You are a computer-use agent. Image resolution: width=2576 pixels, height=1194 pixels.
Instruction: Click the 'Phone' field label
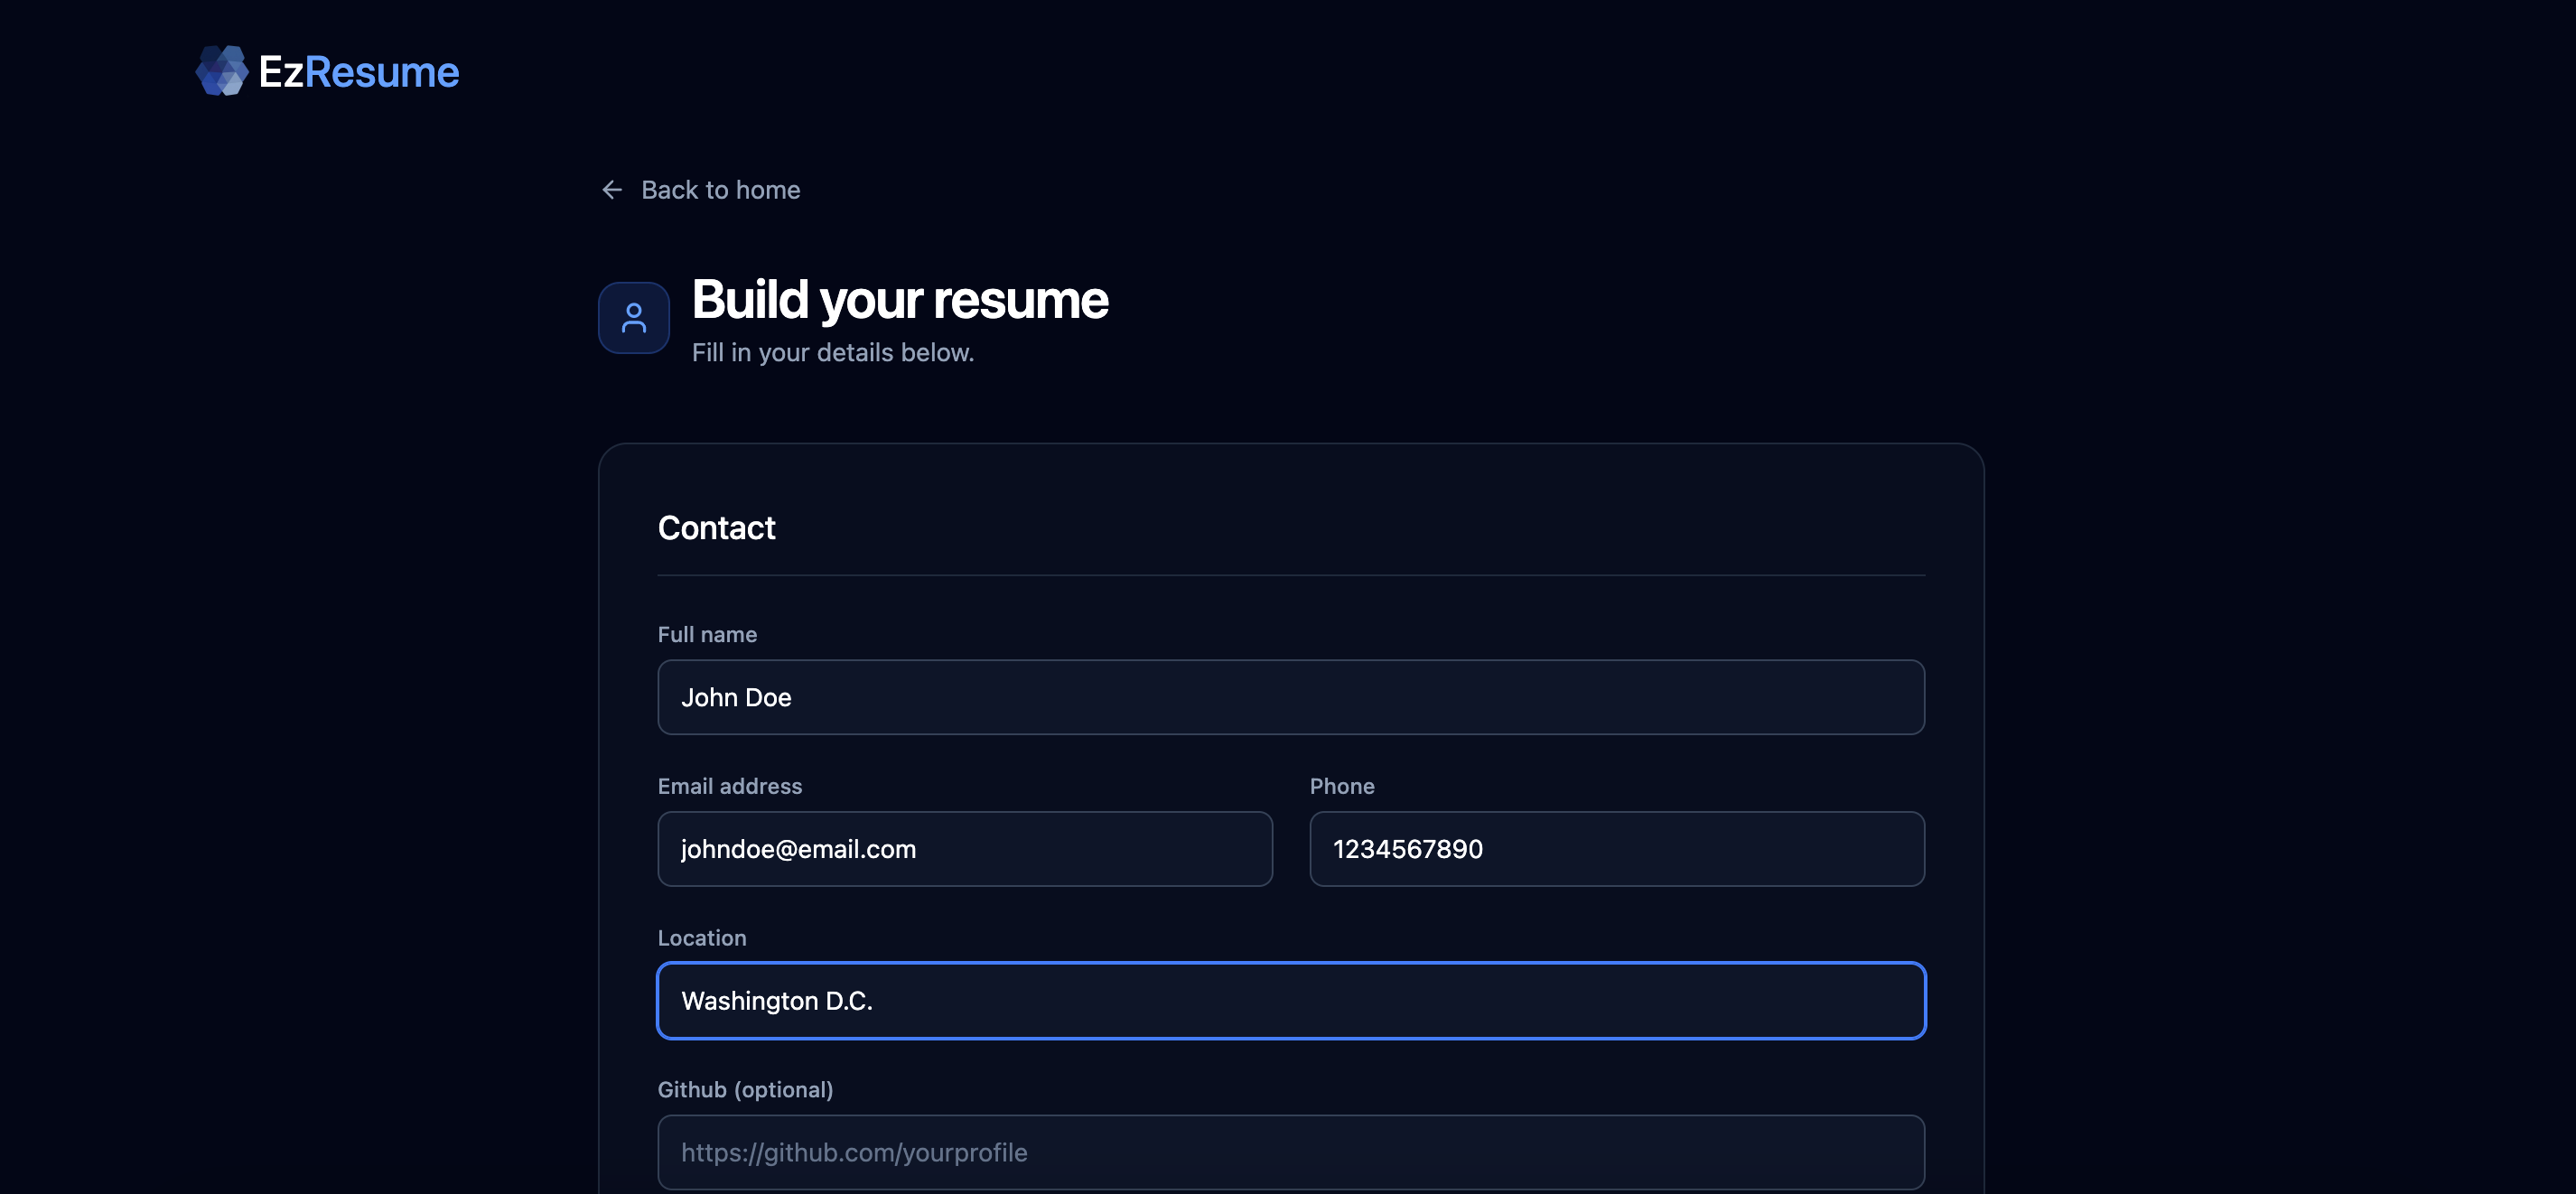1341,786
